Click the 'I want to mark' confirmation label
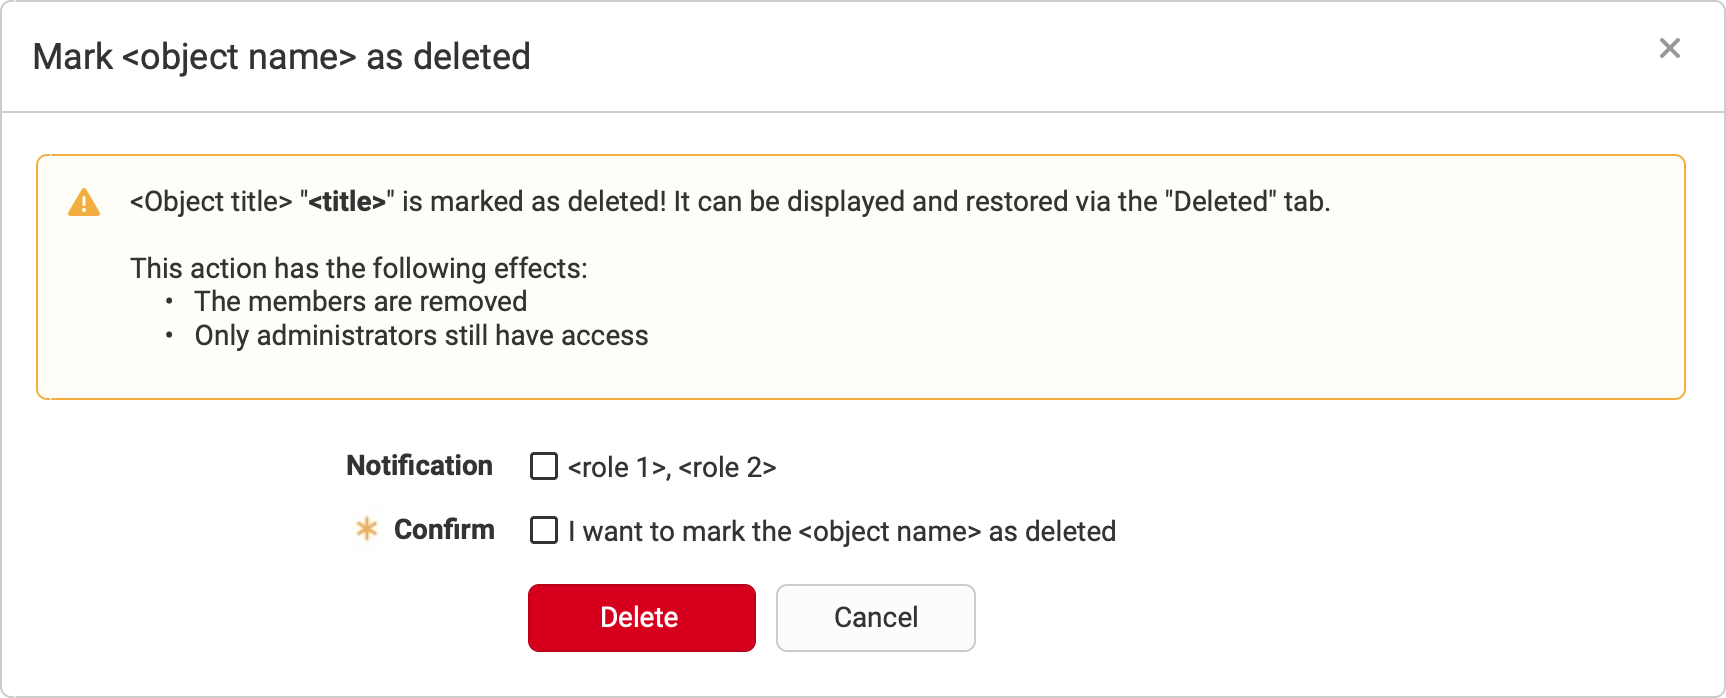Screen dimensions: 1726x698 pos(842,531)
